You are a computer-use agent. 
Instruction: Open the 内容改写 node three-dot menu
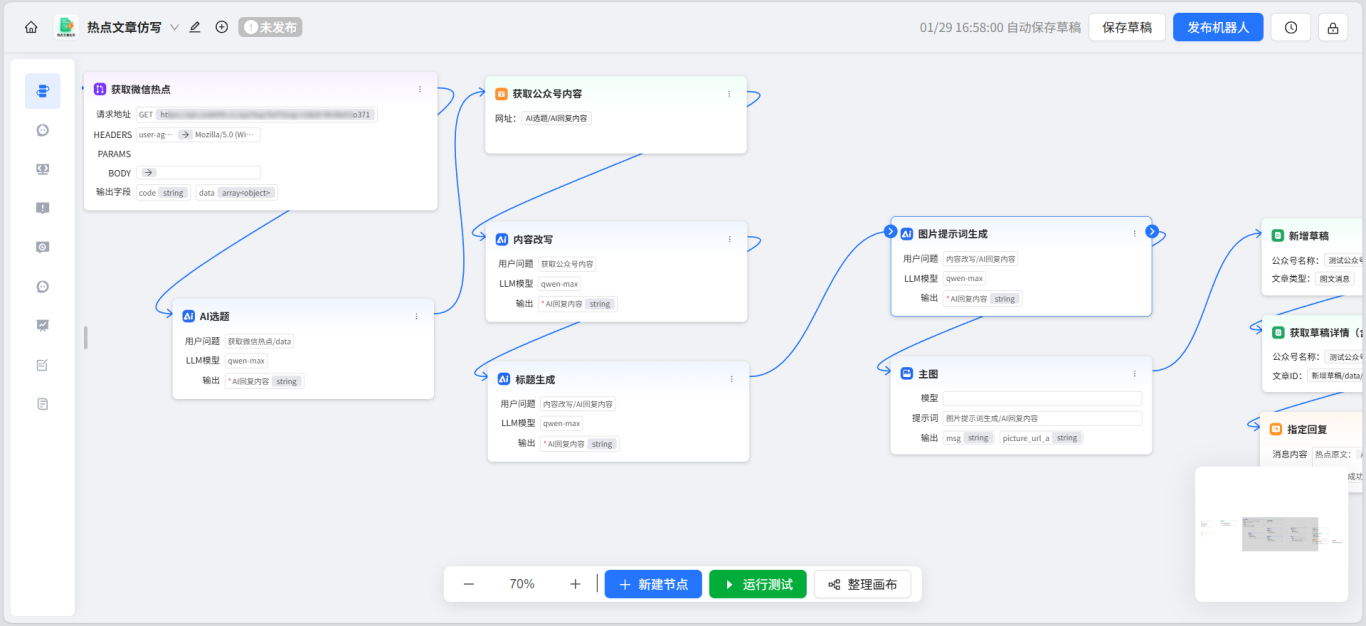tap(729, 239)
